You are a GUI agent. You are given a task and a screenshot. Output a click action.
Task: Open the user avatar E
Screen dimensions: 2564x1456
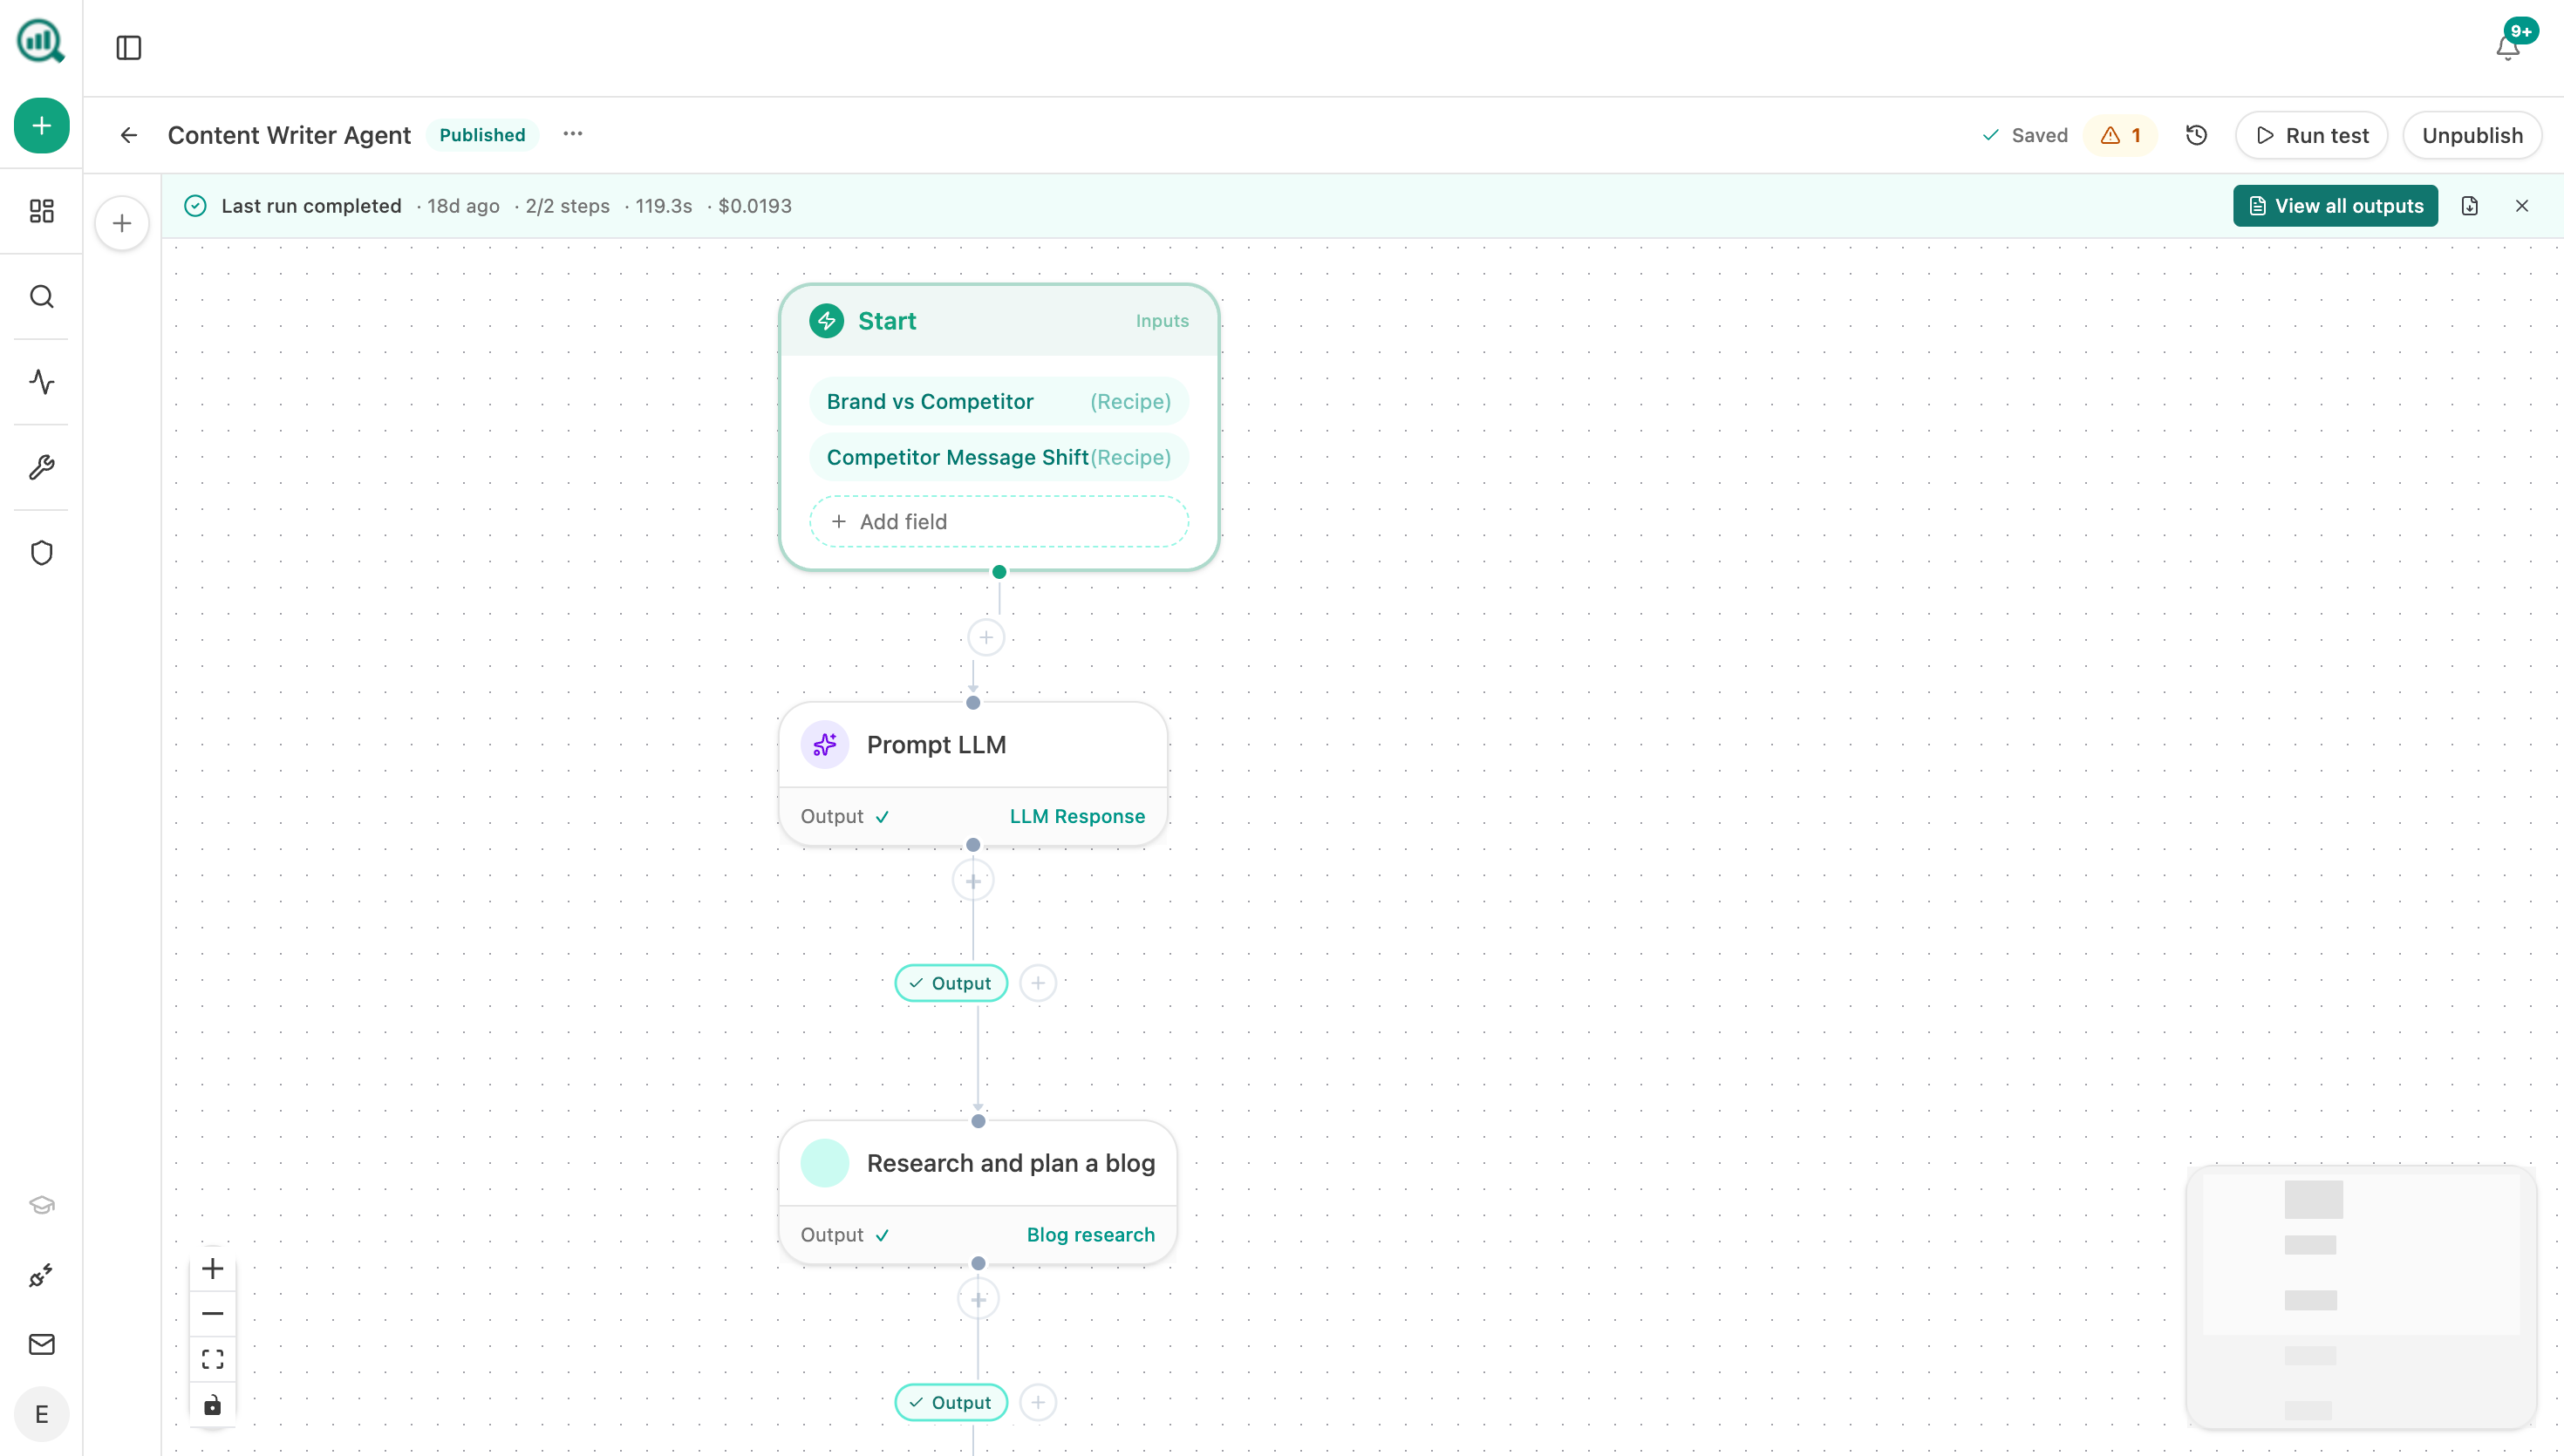[x=41, y=1414]
